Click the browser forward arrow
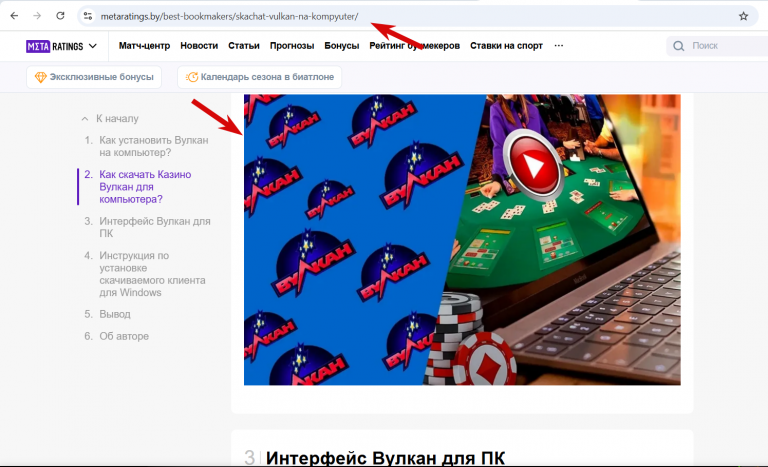This screenshot has width=768, height=467. (x=37, y=16)
